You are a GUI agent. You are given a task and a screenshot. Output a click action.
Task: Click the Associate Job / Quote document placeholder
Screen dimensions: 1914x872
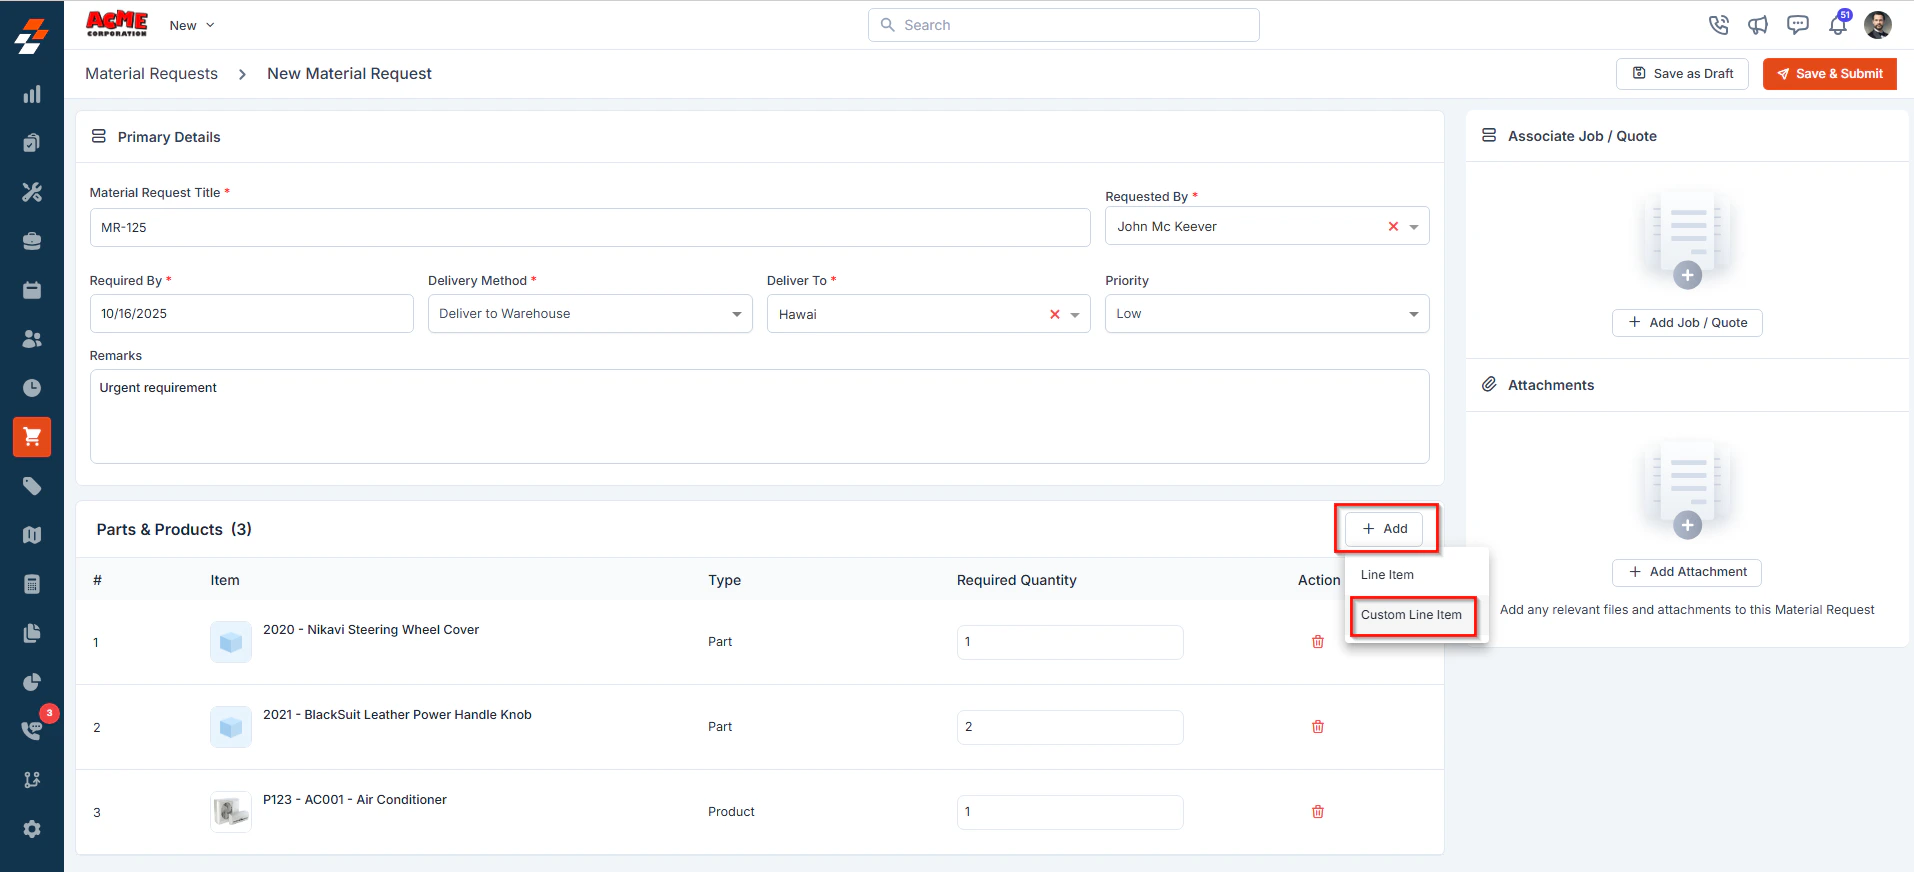click(1687, 240)
